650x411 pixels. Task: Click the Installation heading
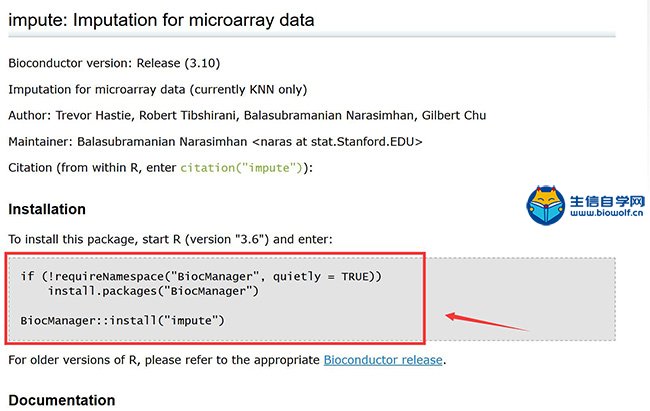pos(47,209)
